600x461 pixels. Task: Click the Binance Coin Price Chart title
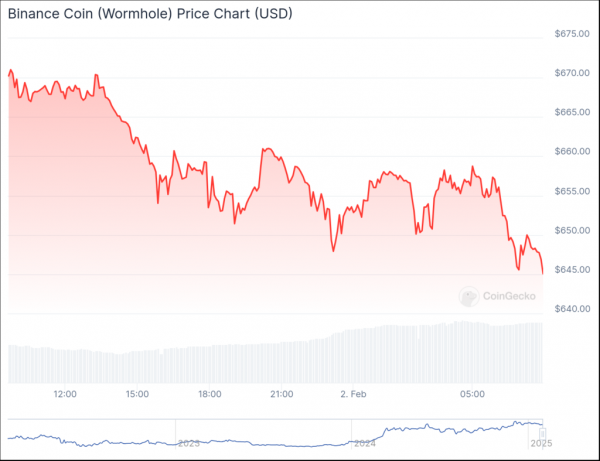coord(150,14)
